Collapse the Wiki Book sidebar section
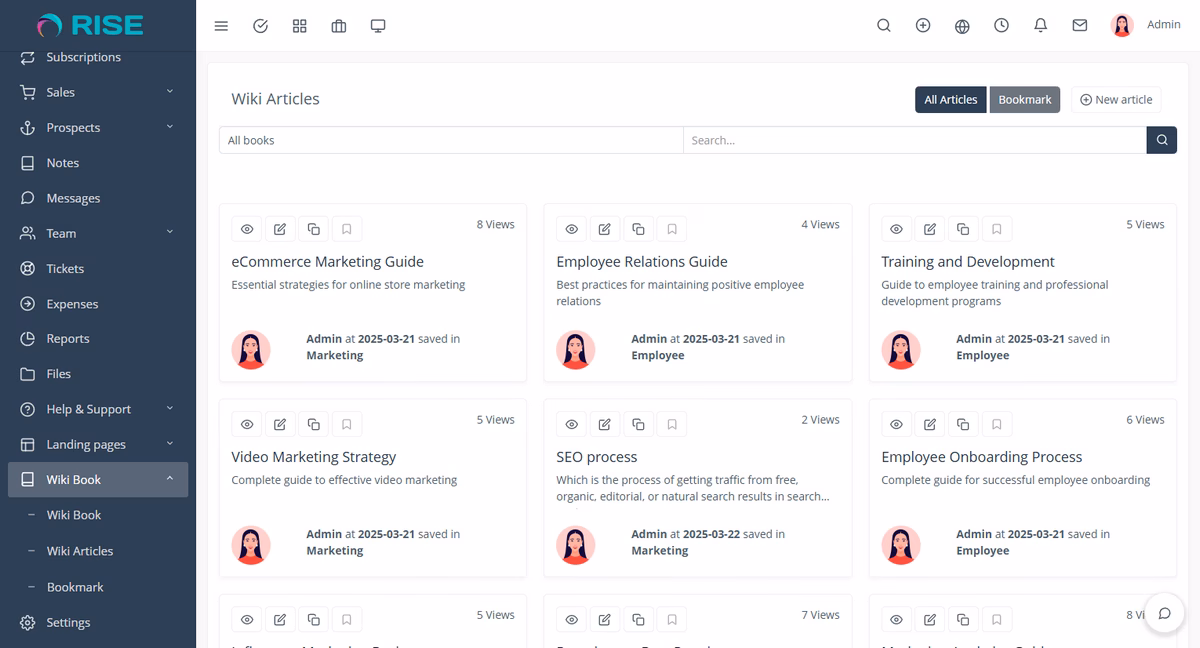 [97, 479]
